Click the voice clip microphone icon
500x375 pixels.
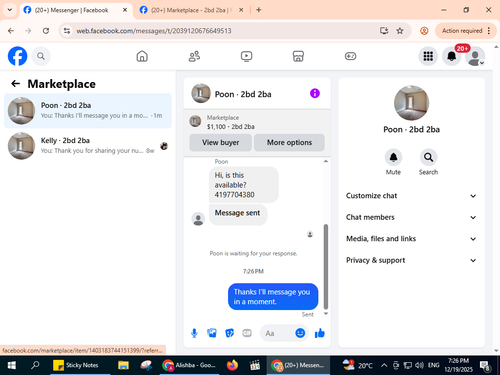pos(194,333)
